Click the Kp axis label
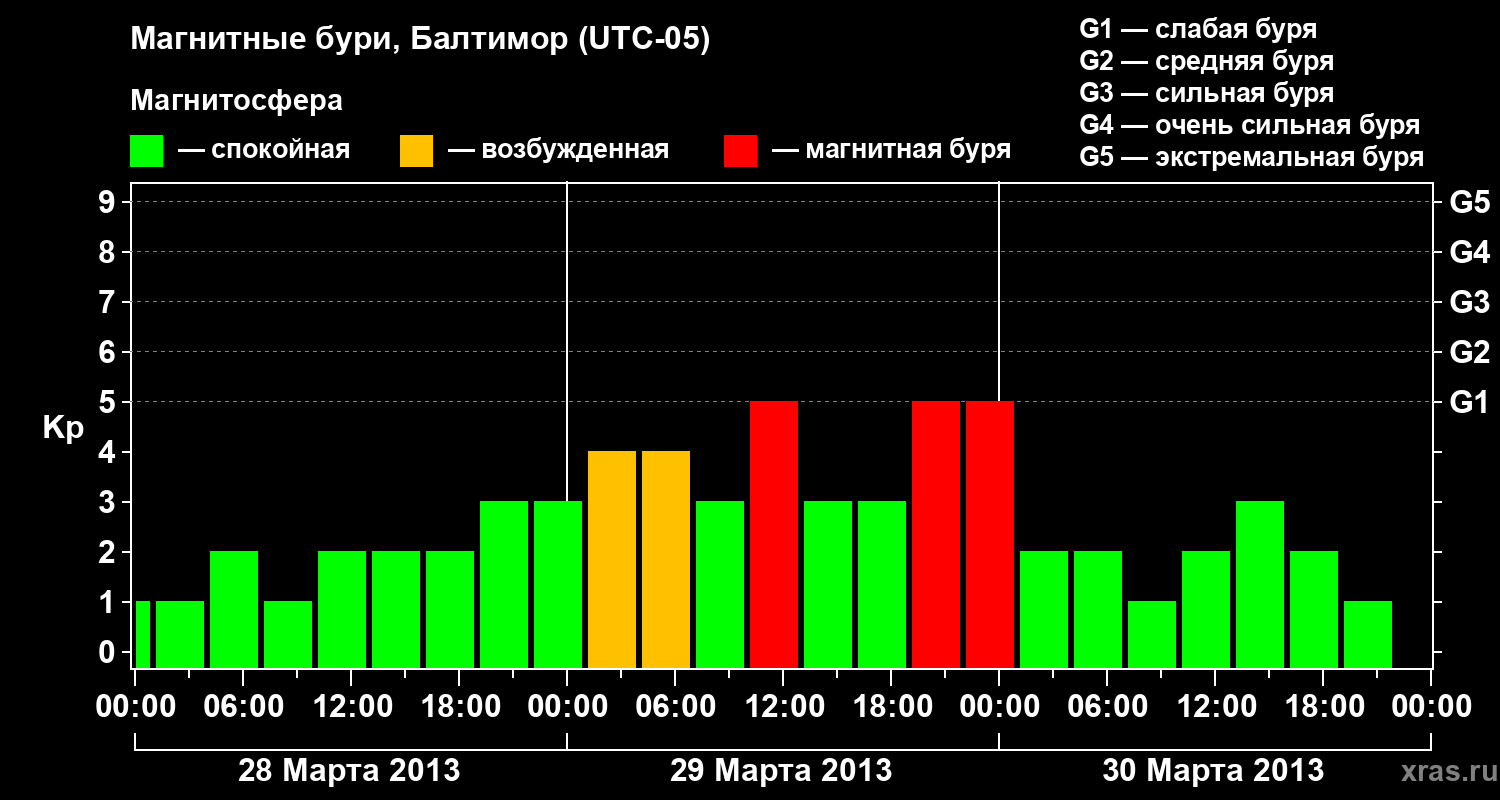The width and height of the screenshot is (1500, 800). (63, 427)
